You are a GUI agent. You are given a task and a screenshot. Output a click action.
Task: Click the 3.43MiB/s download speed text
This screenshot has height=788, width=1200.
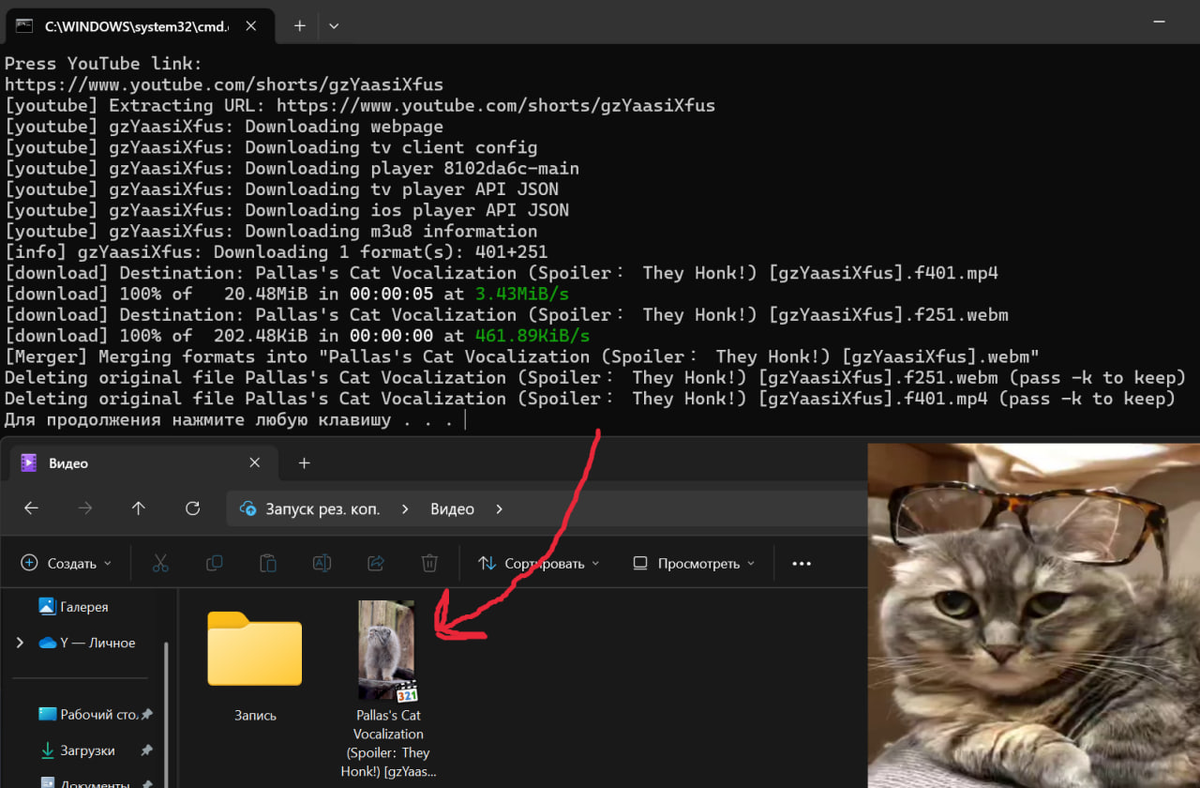click(522, 294)
